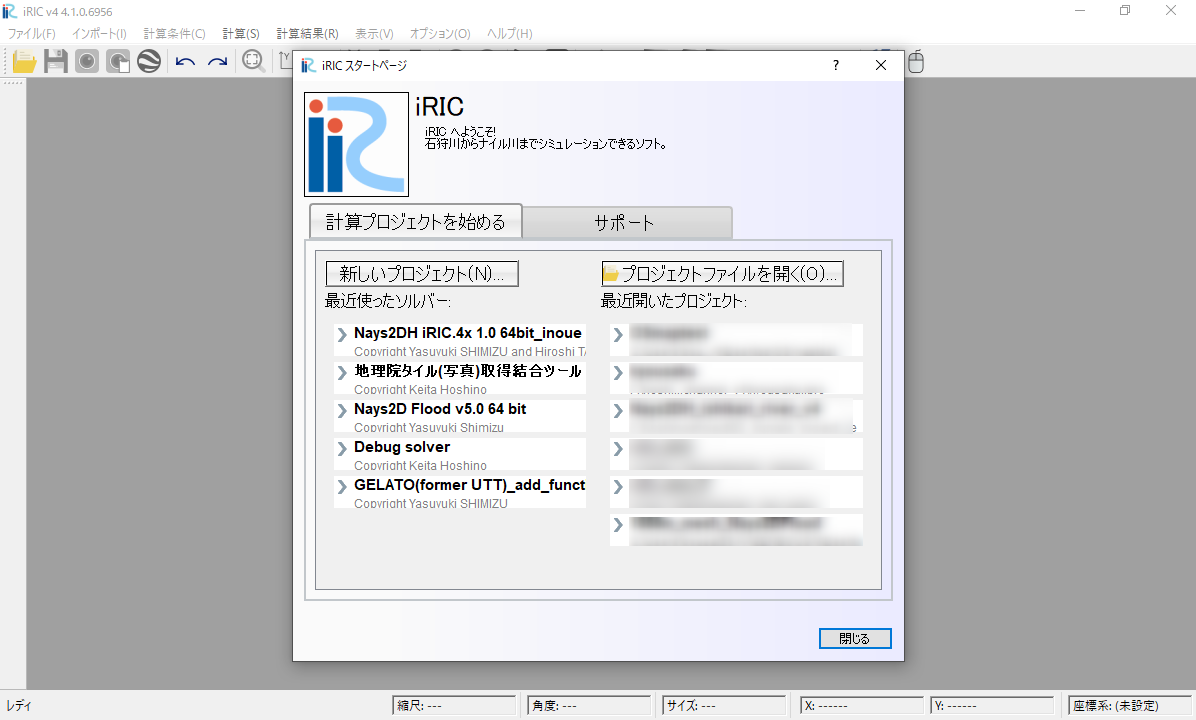Select the 地理院タイル(写真)取得結合ツール solver
The image size is (1196, 720).
pos(460,378)
